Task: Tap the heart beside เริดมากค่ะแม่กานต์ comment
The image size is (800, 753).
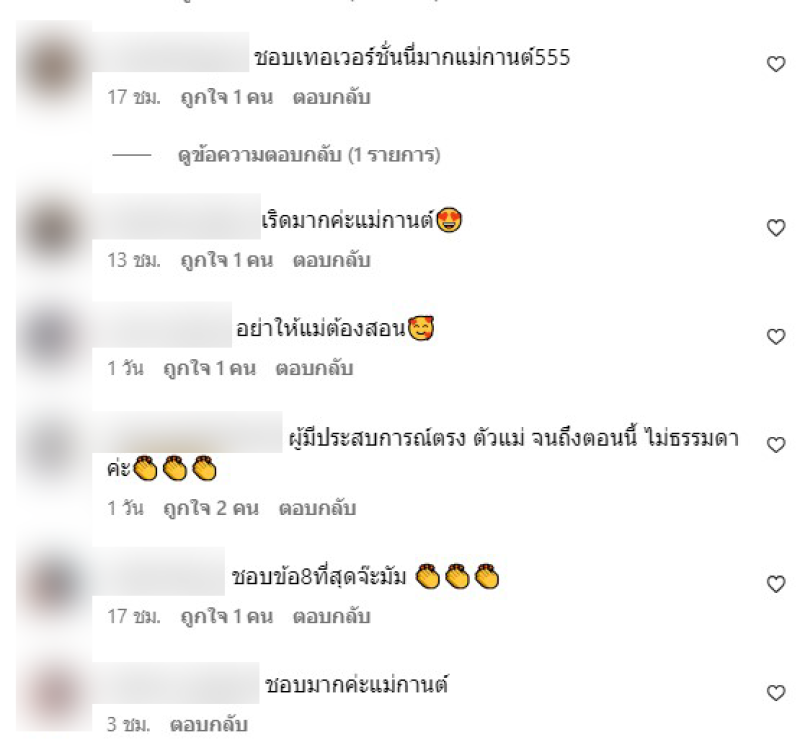Action: coord(776,228)
